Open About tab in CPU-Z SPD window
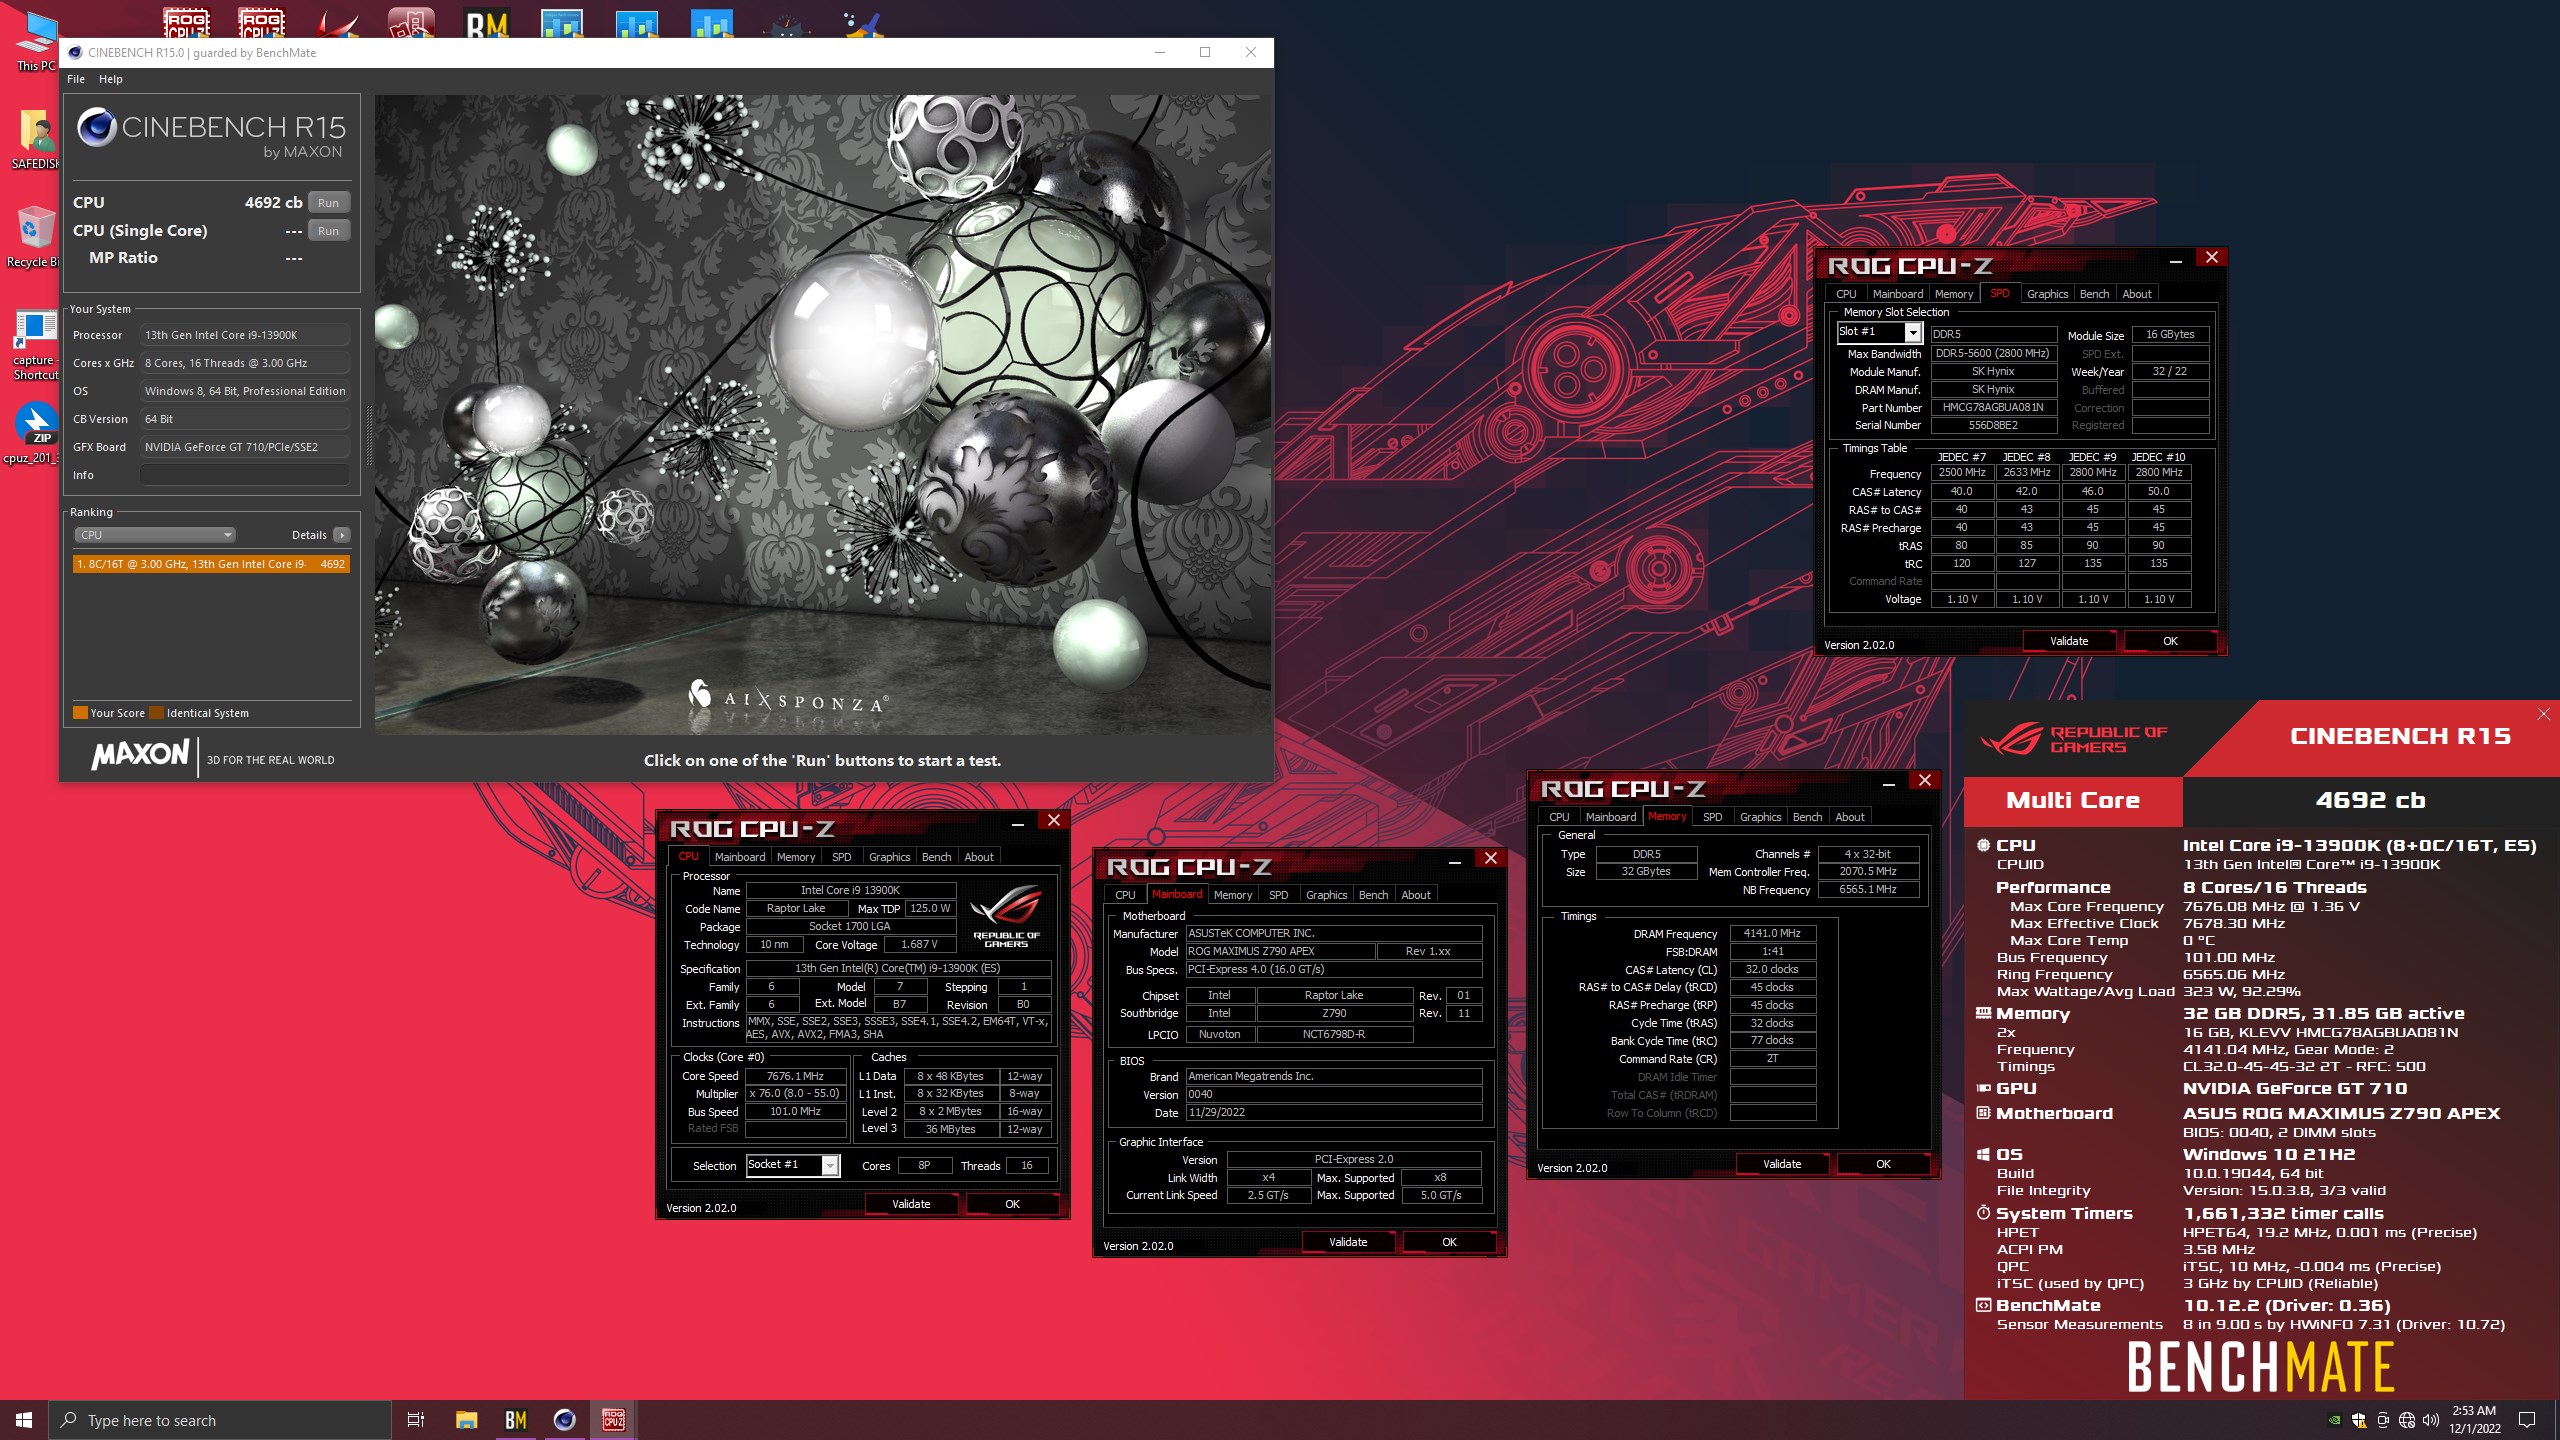This screenshot has width=2560, height=1440. 2136,294
